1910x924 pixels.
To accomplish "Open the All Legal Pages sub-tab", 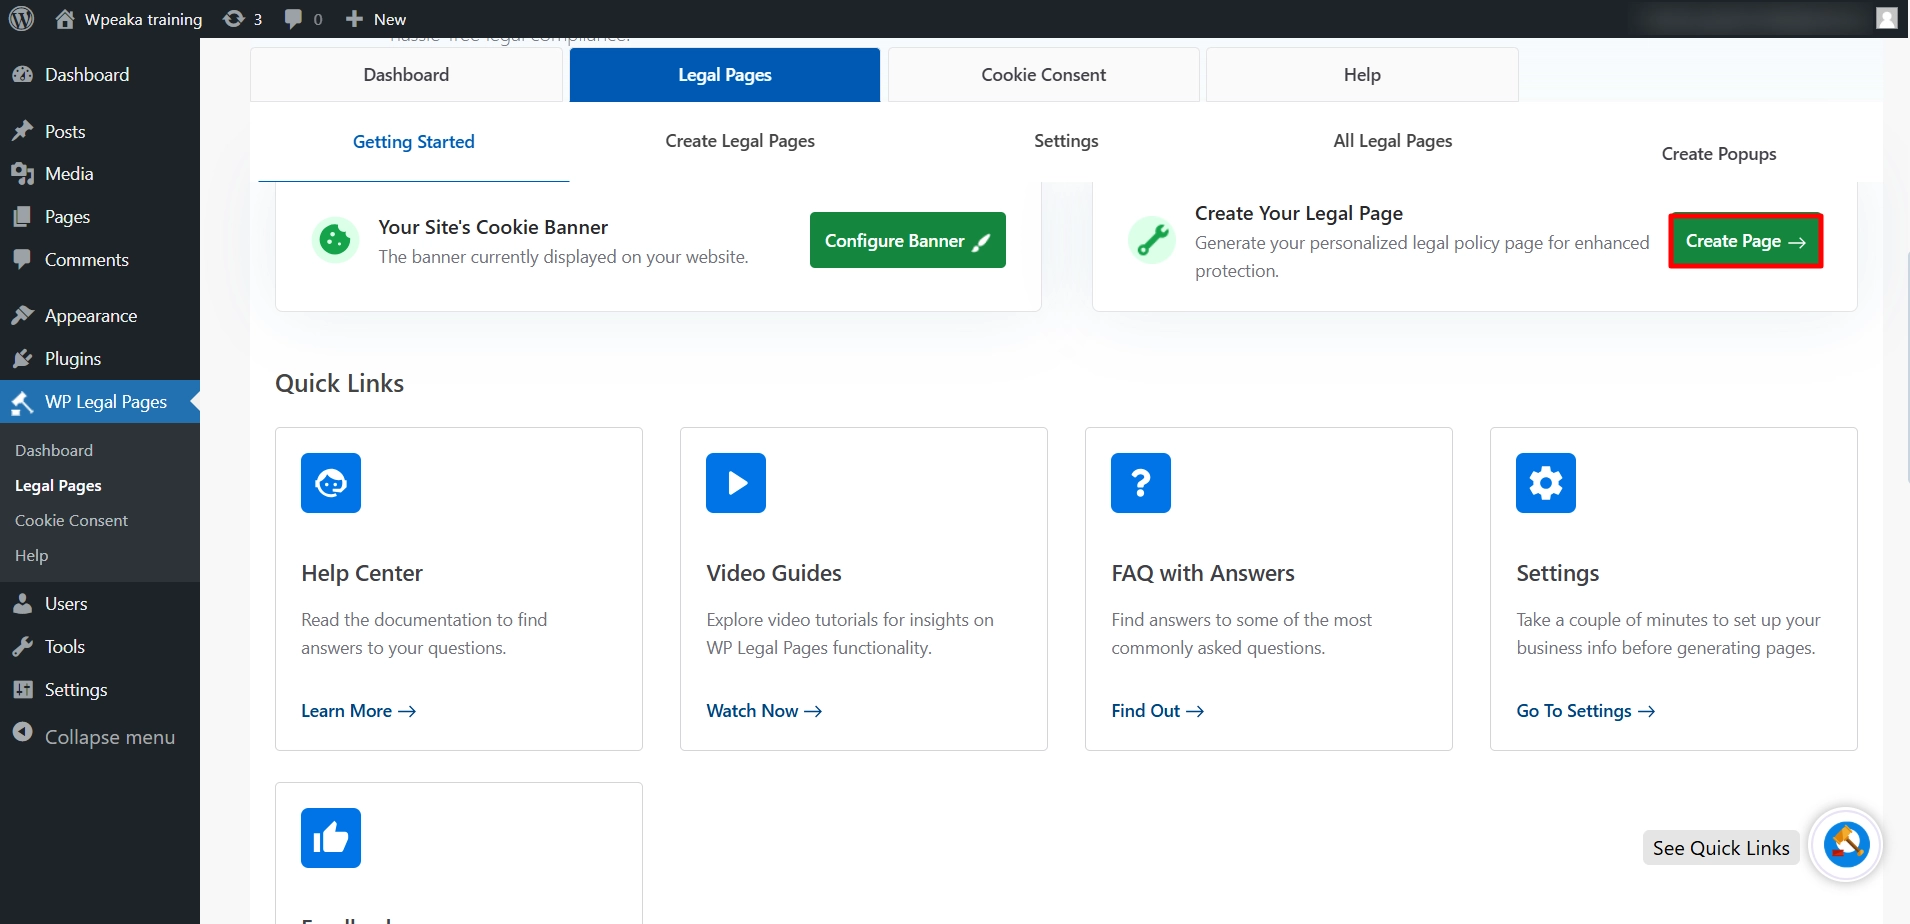I will pos(1393,141).
